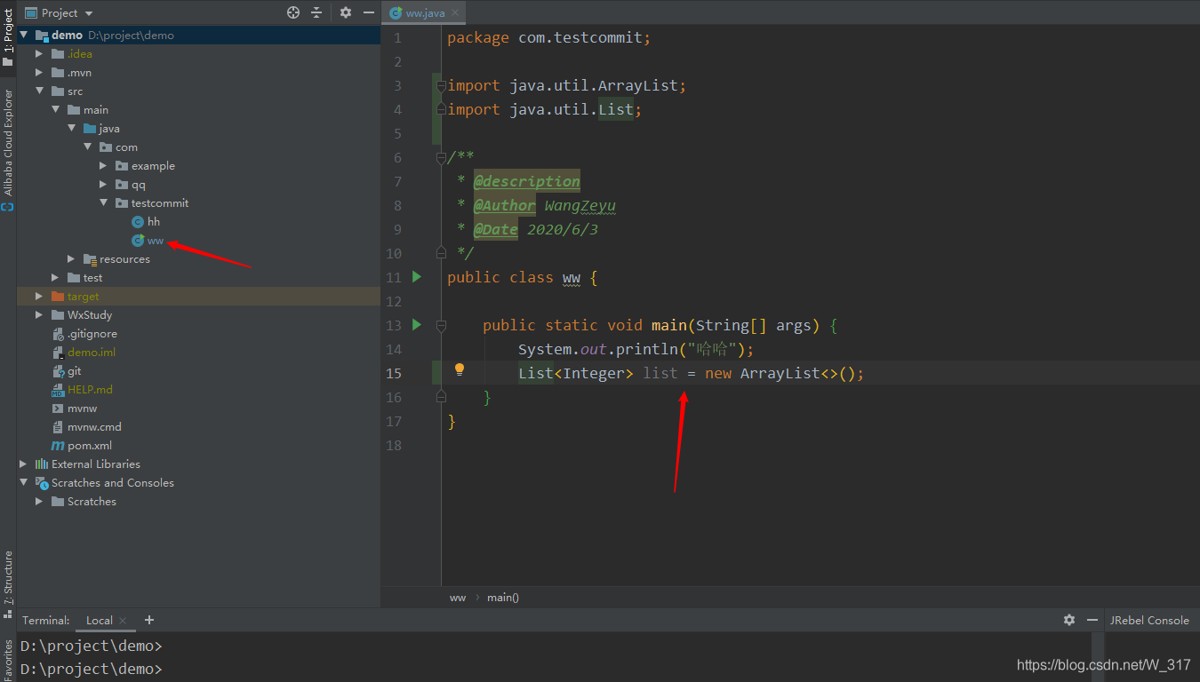Open pom.xml in the project tree
The width and height of the screenshot is (1200, 682).
(89, 445)
